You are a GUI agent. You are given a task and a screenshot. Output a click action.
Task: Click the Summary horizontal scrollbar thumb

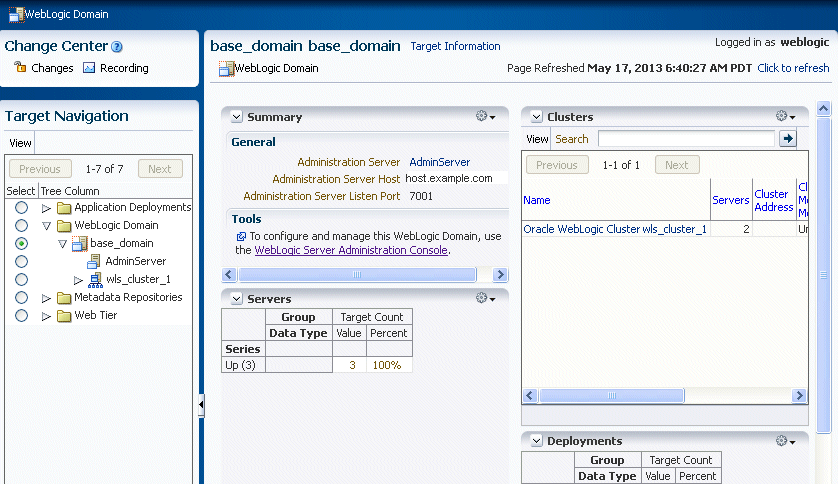[357, 275]
